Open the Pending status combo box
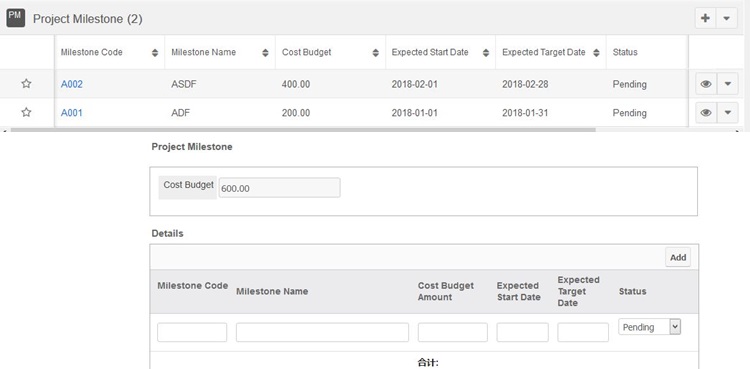 [x=650, y=327]
